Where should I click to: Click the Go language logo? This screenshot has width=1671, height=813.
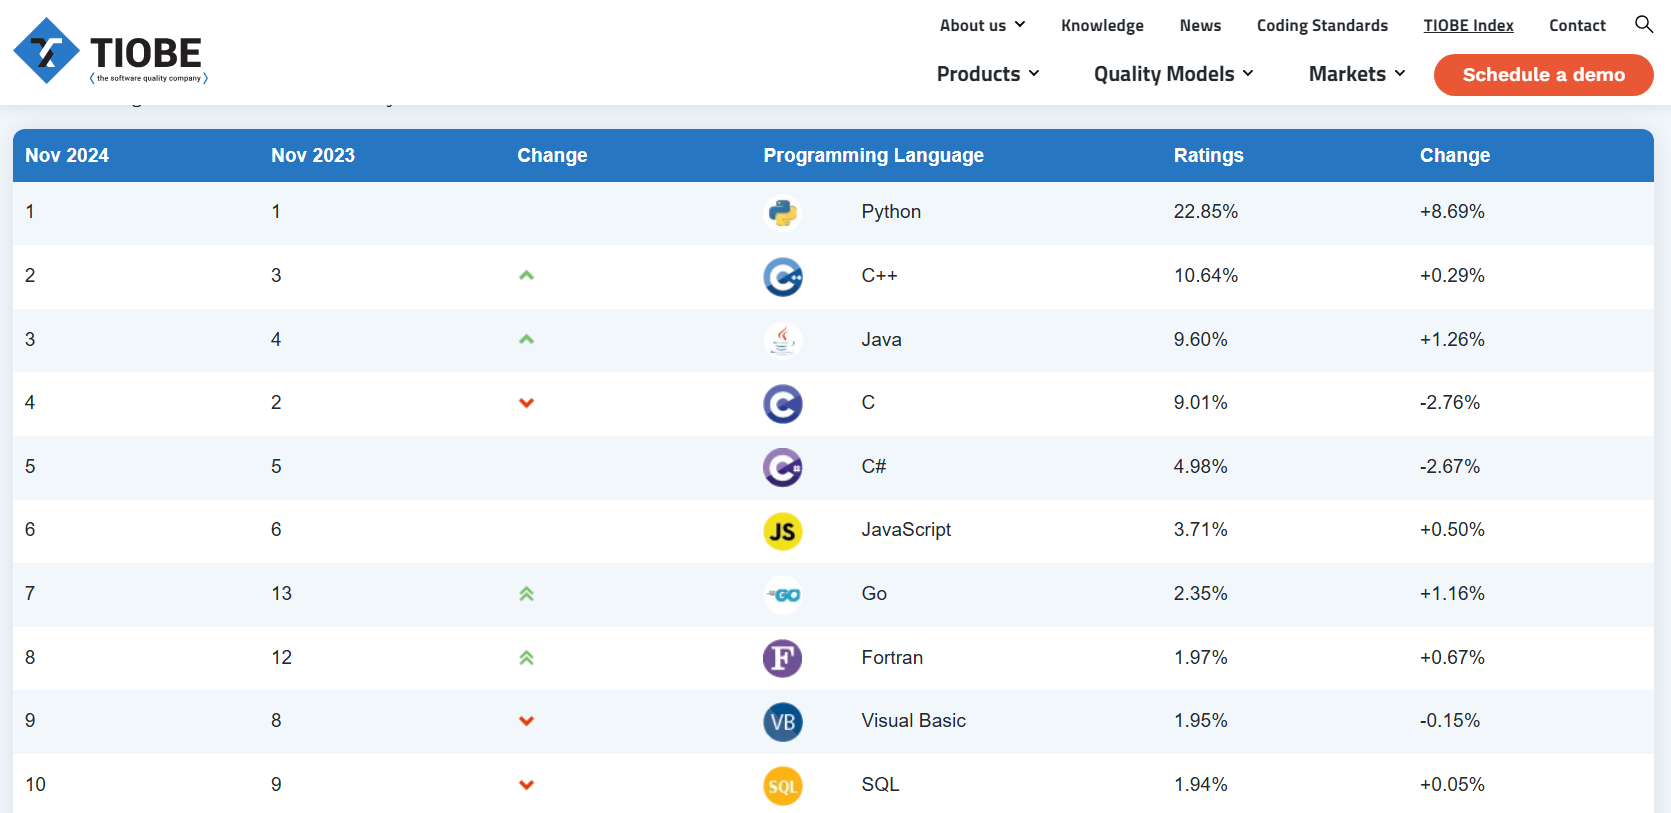tap(783, 595)
